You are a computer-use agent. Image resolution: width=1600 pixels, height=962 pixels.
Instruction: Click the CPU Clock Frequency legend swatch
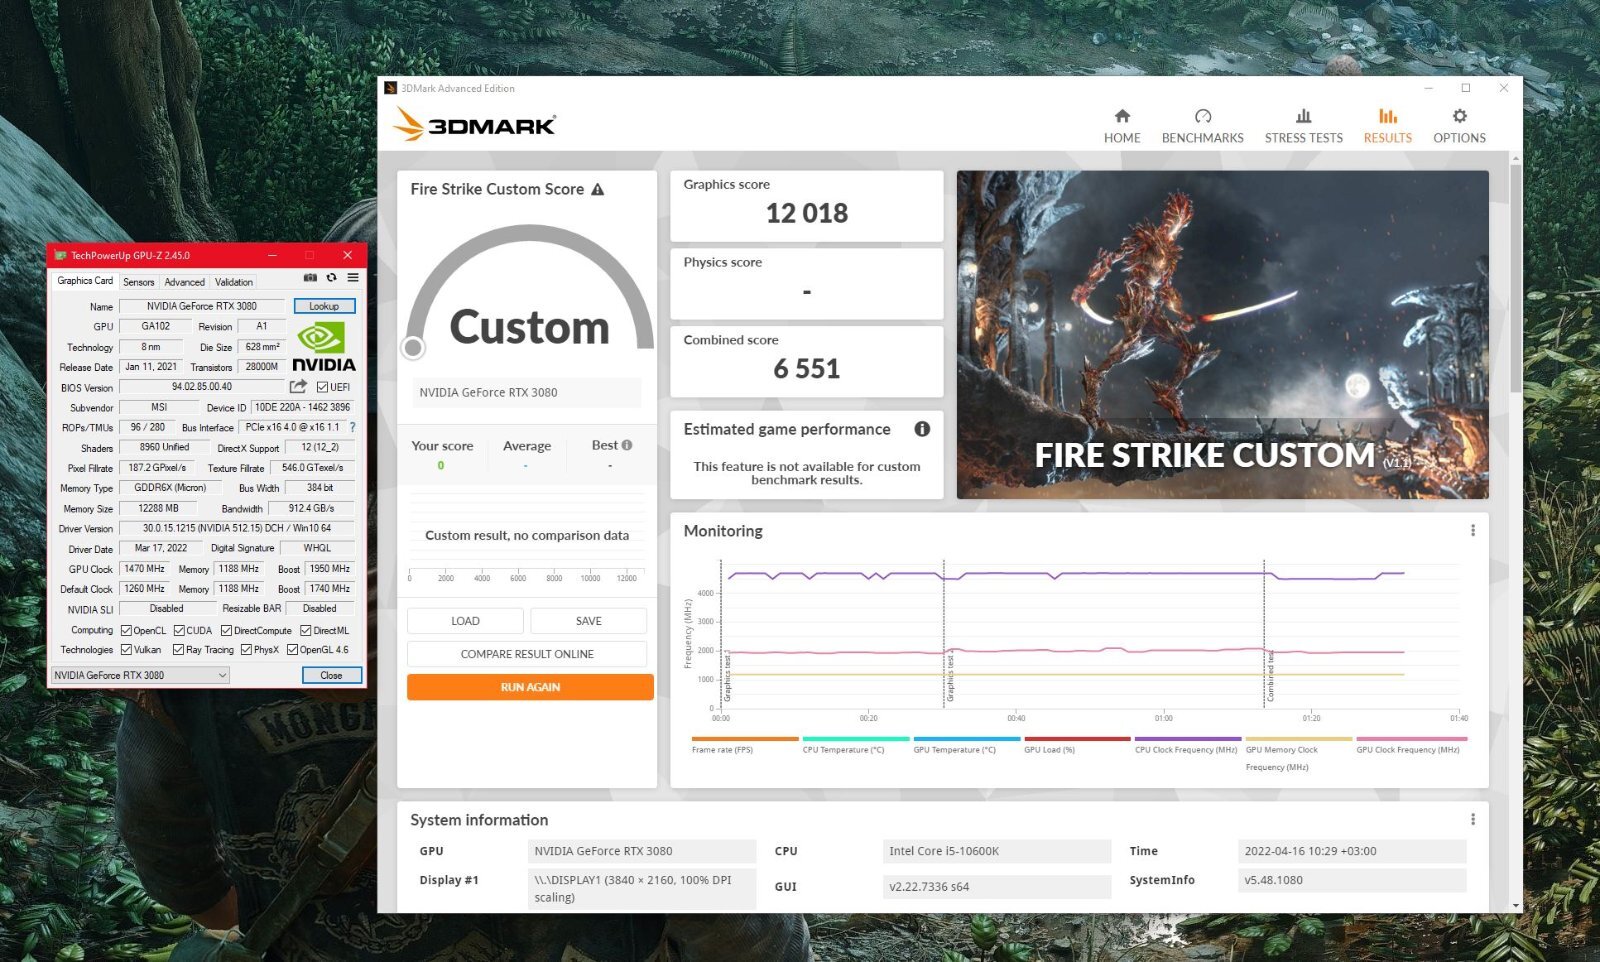pyautogui.click(x=1188, y=739)
